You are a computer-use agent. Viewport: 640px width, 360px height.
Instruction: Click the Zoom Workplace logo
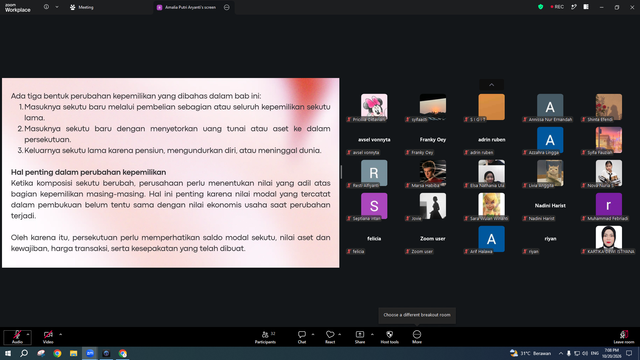pyautogui.click(x=18, y=8)
